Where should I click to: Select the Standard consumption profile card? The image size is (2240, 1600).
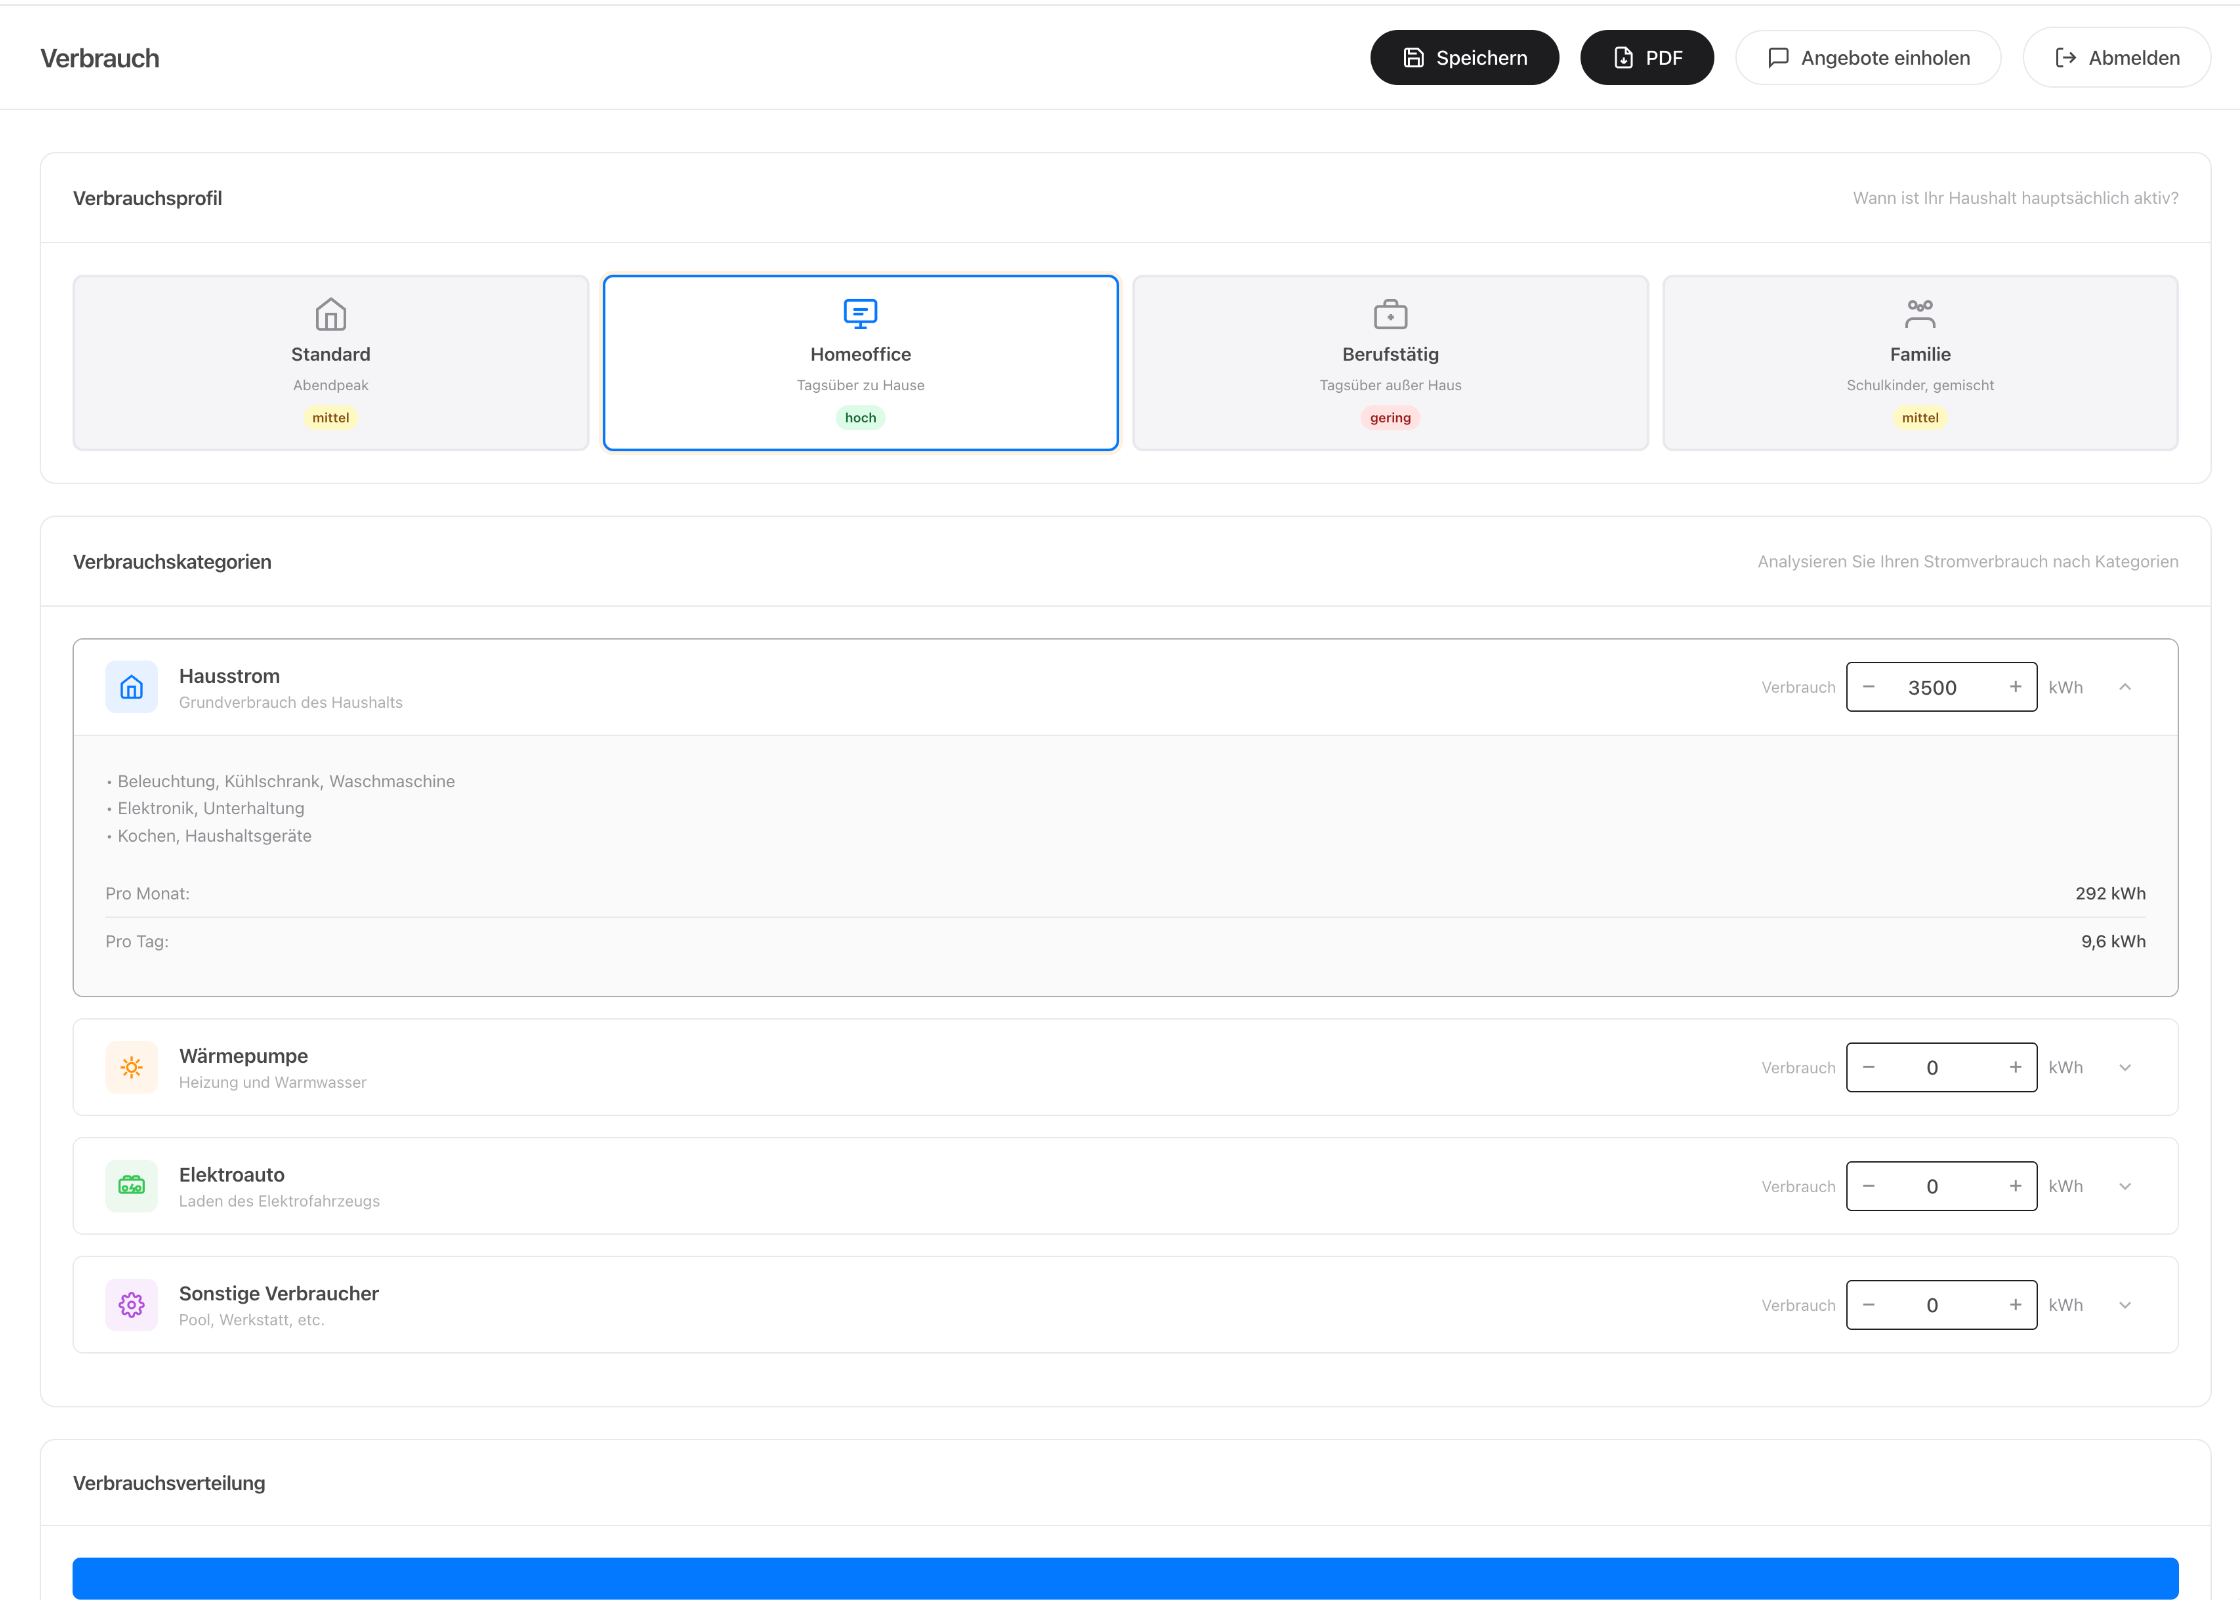tap(331, 363)
